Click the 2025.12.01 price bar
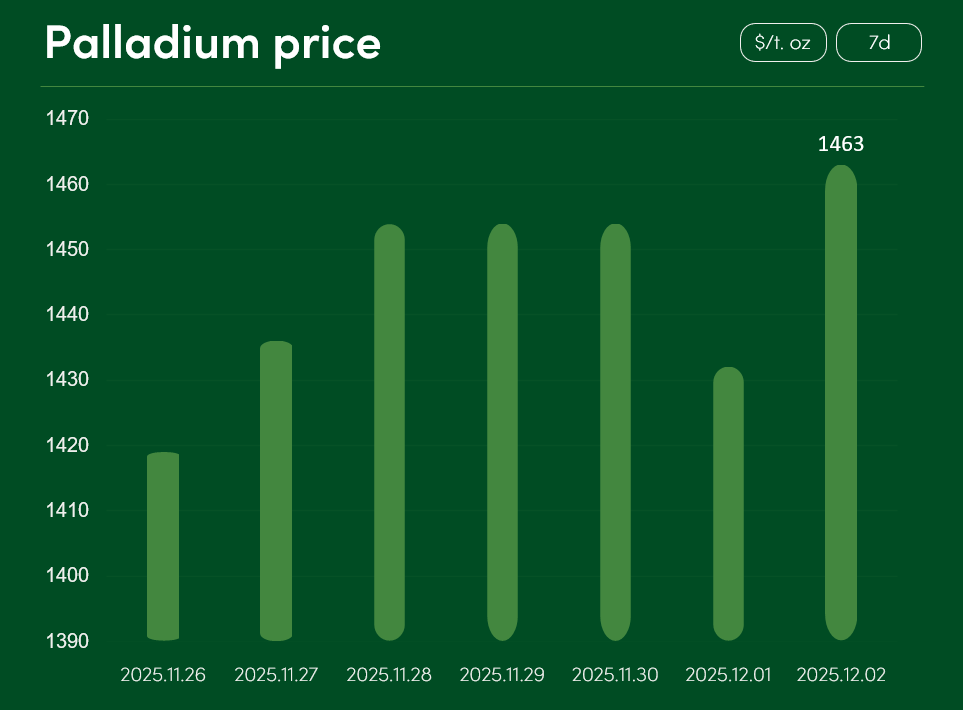 coord(728,503)
